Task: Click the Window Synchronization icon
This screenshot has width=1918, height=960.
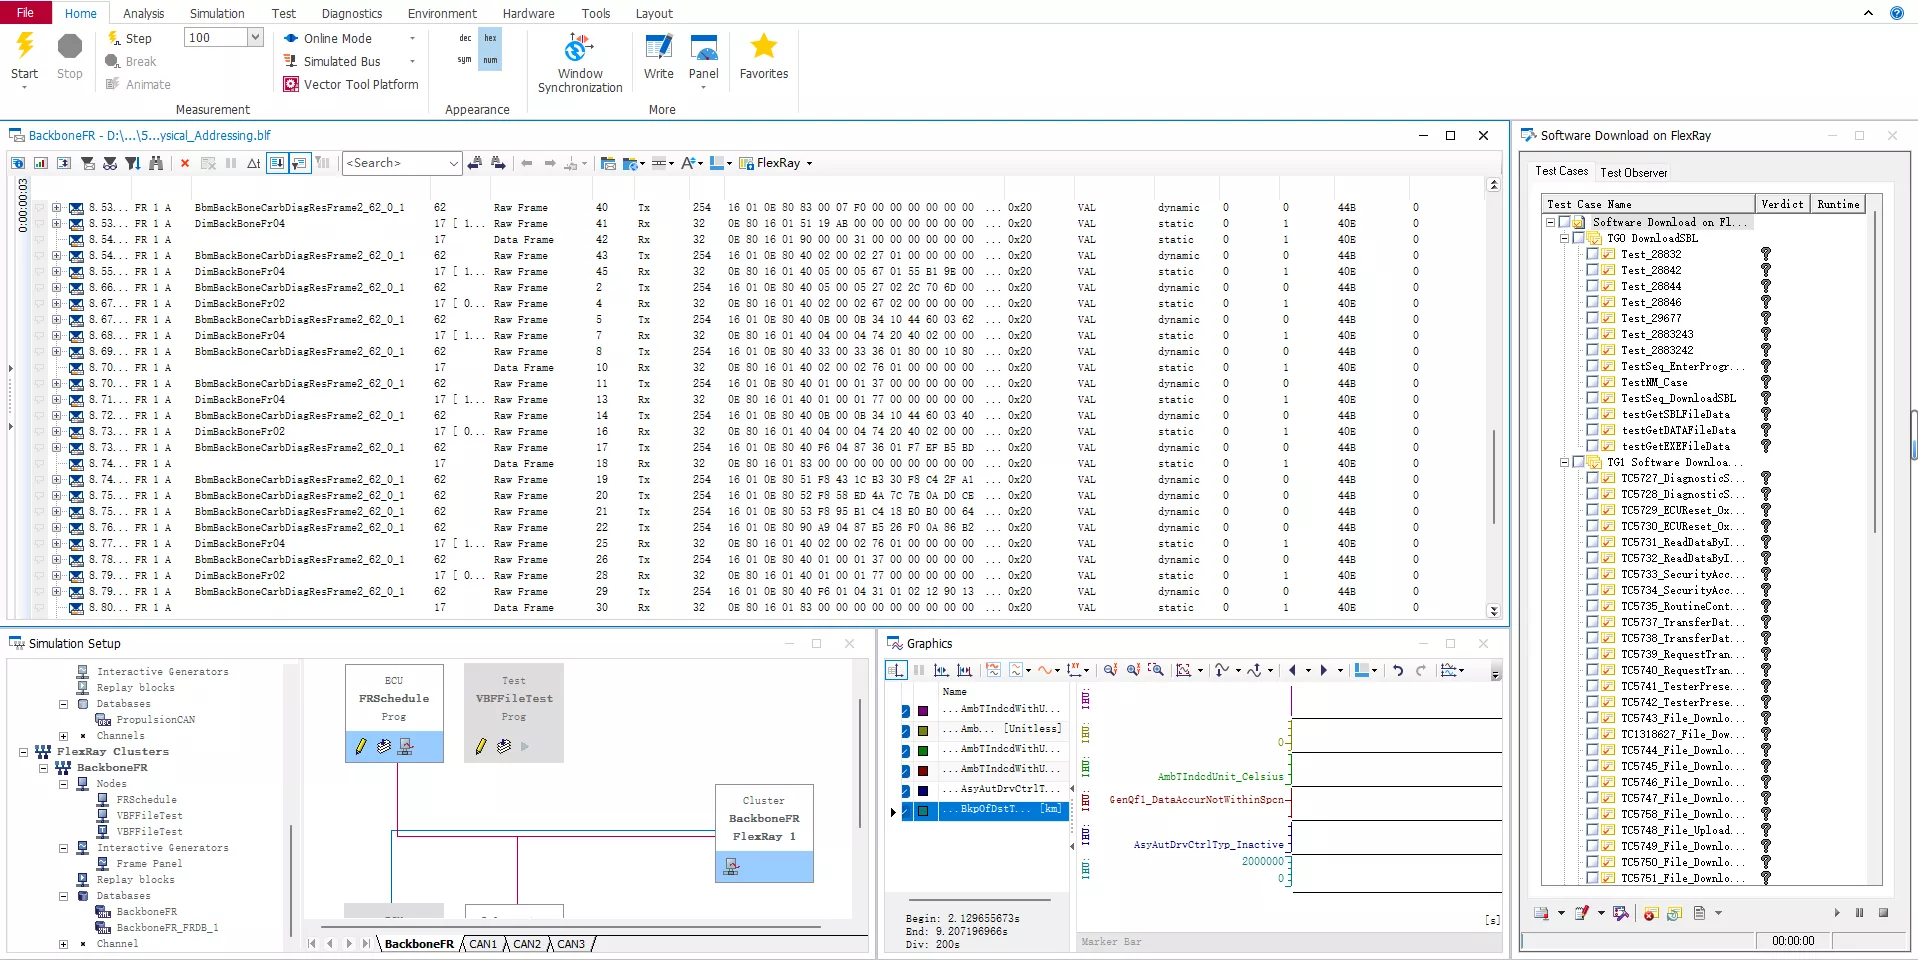Action: 579,47
